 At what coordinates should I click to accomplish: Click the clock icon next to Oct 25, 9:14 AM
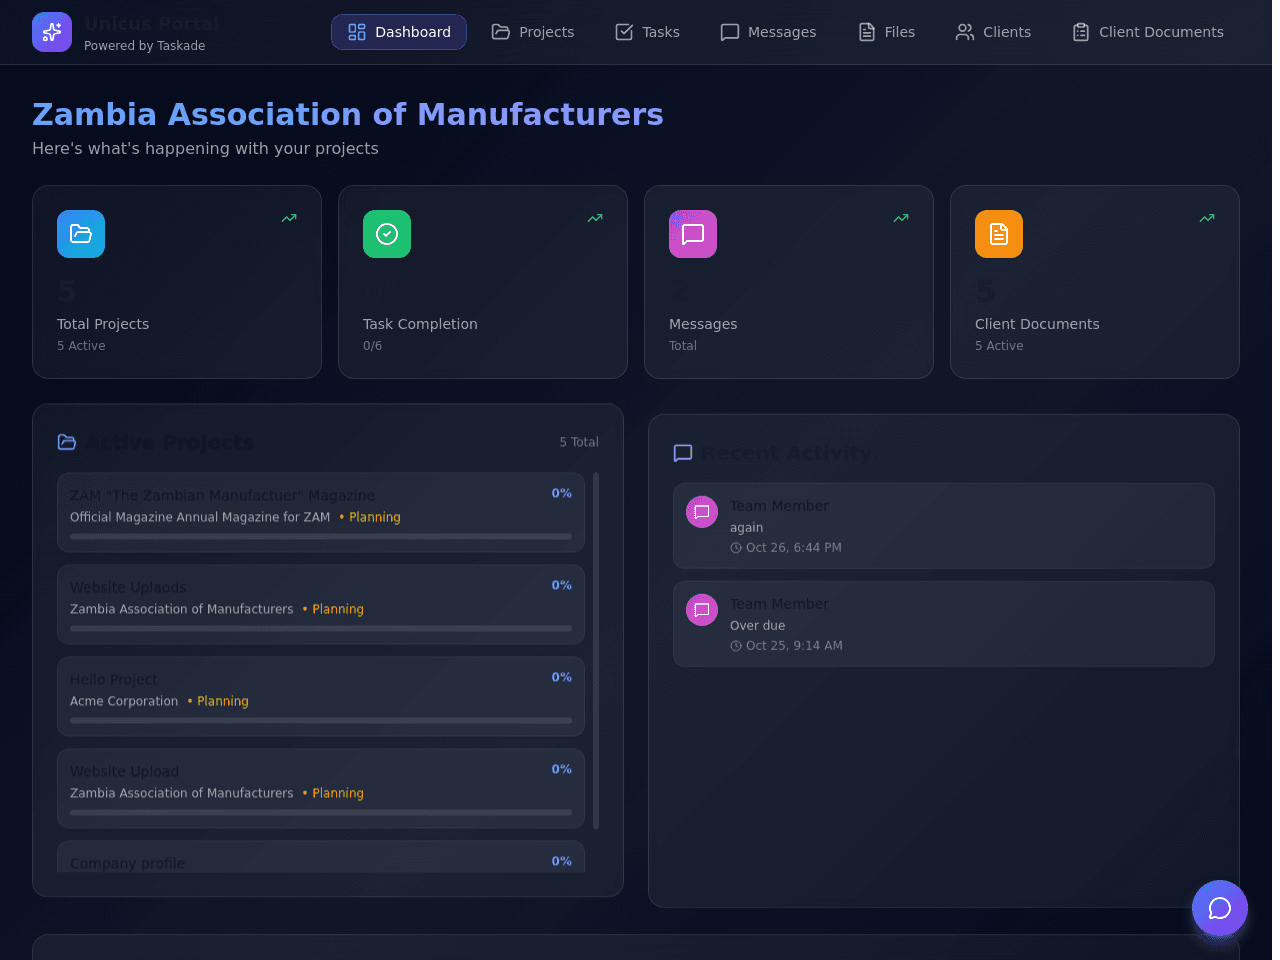736,646
